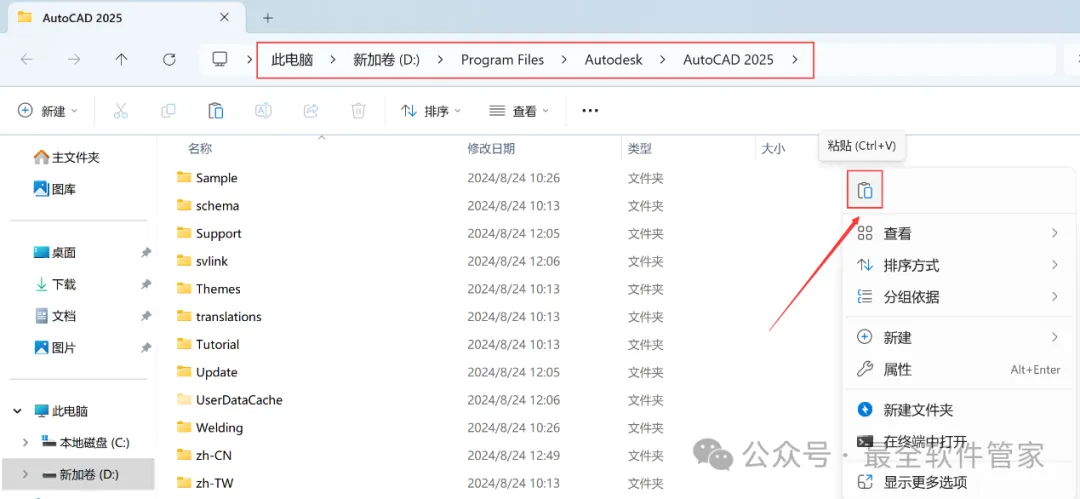
Task: Sort by the 大小 column header
Action: 773,148
